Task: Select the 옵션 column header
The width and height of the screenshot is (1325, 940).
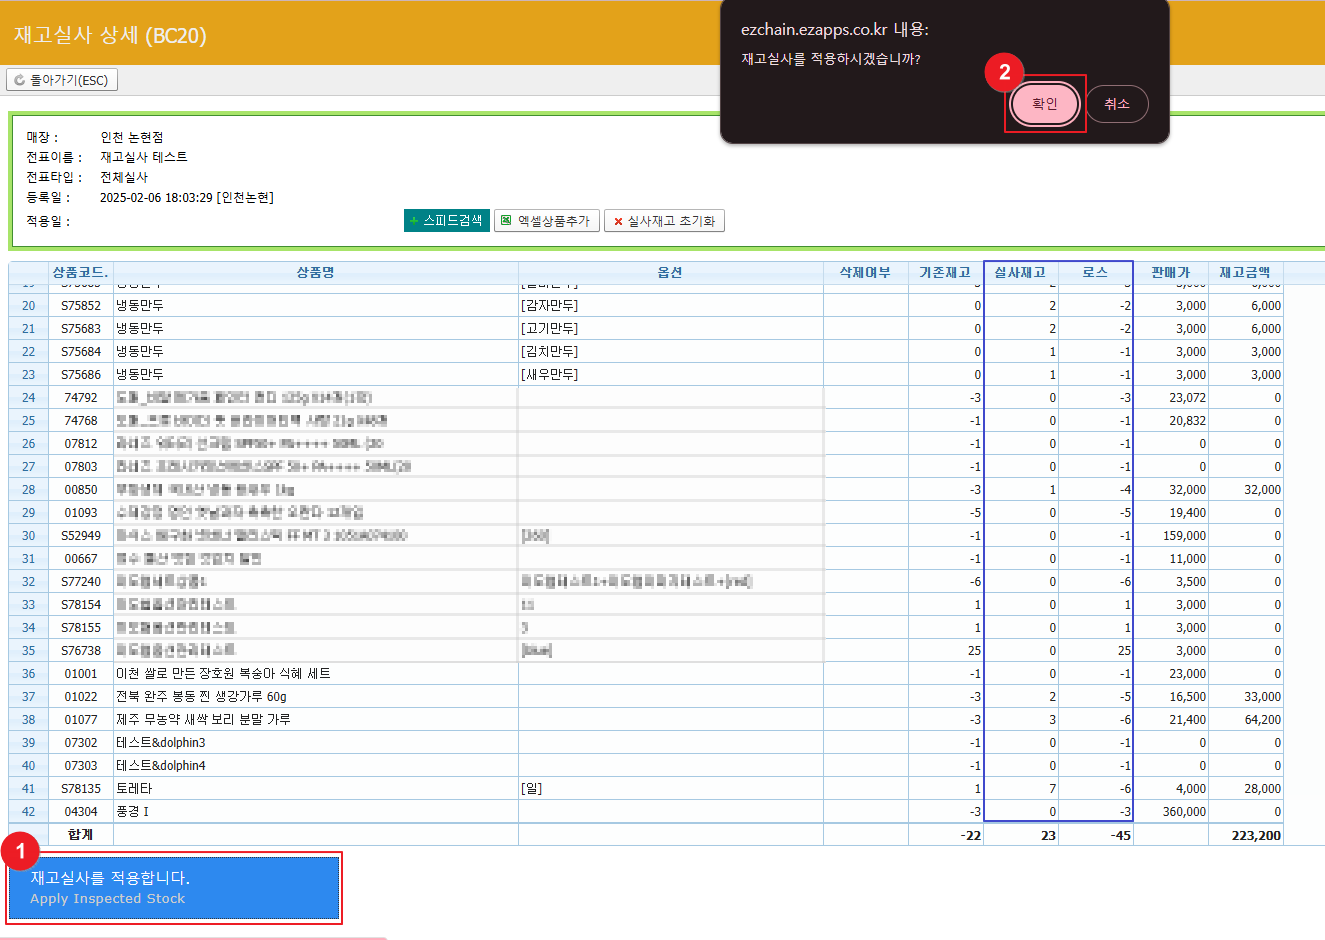Action: click(670, 272)
